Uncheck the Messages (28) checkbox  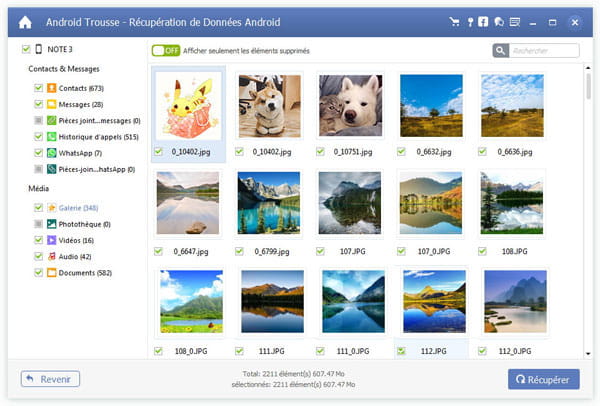point(38,104)
